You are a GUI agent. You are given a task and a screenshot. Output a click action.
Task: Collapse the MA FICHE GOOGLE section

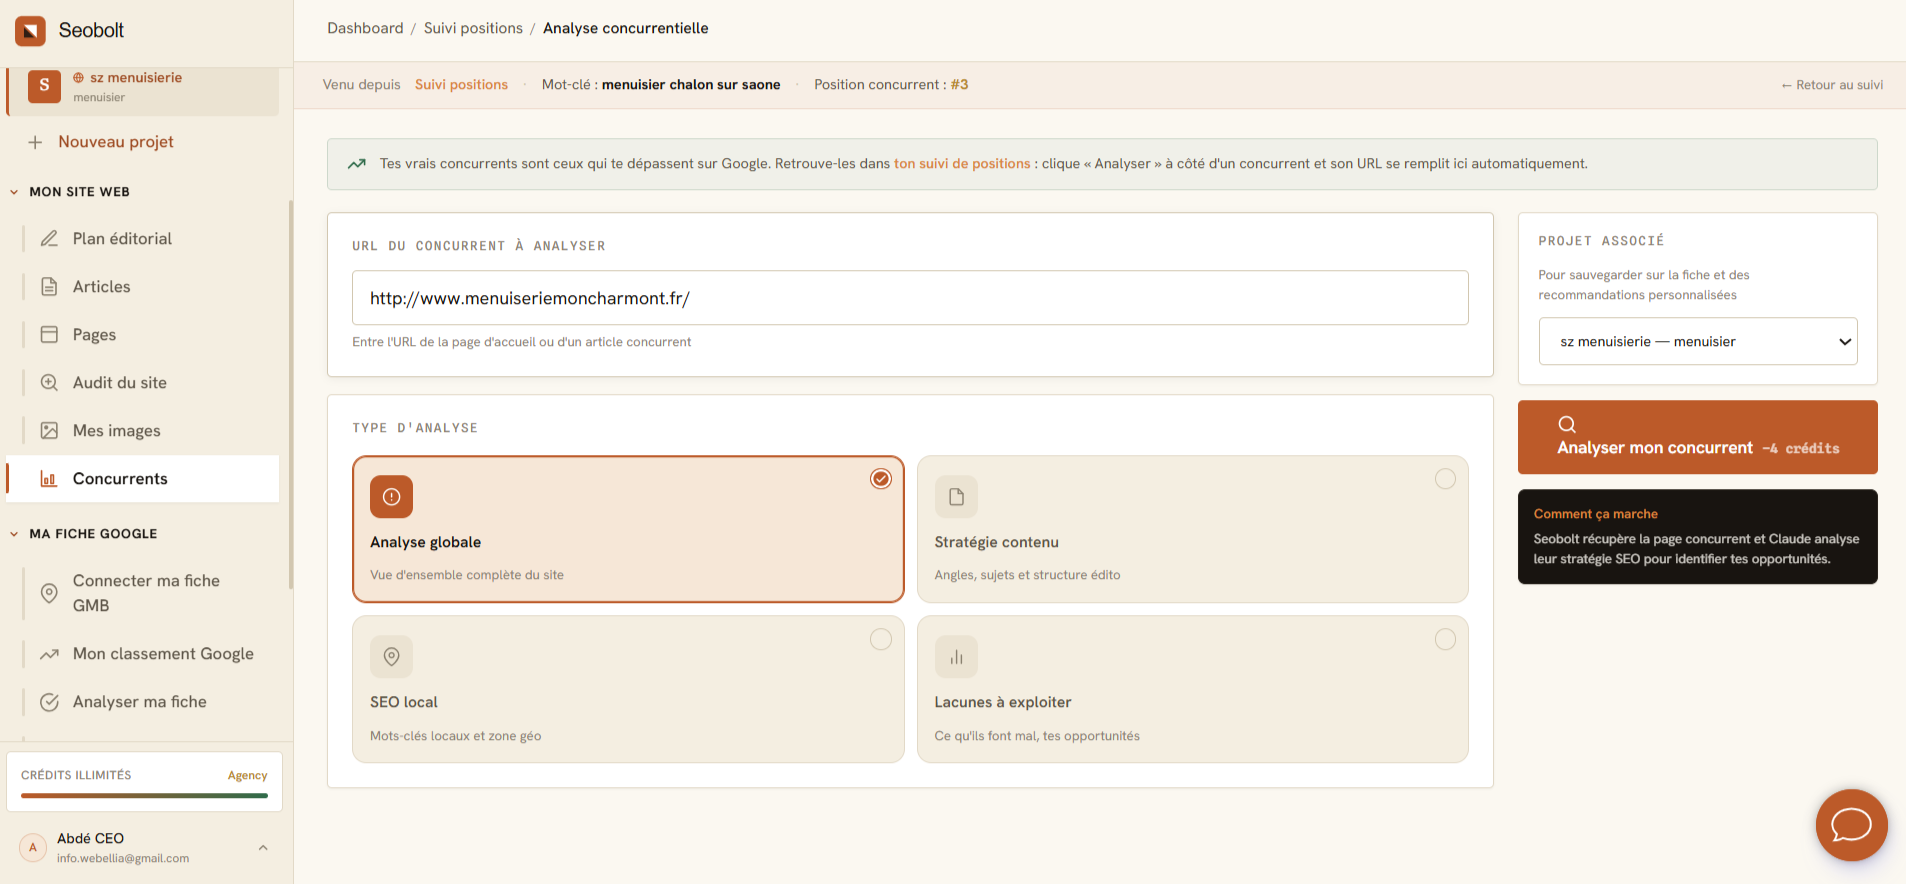(14, 534)
